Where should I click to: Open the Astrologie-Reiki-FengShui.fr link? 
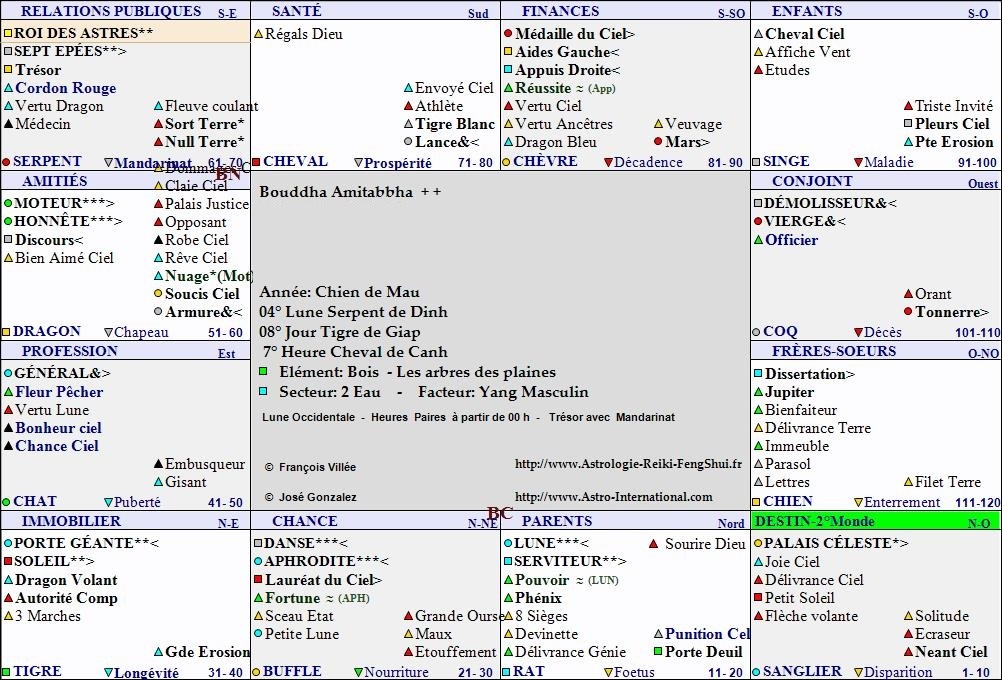tap(628, 464)
